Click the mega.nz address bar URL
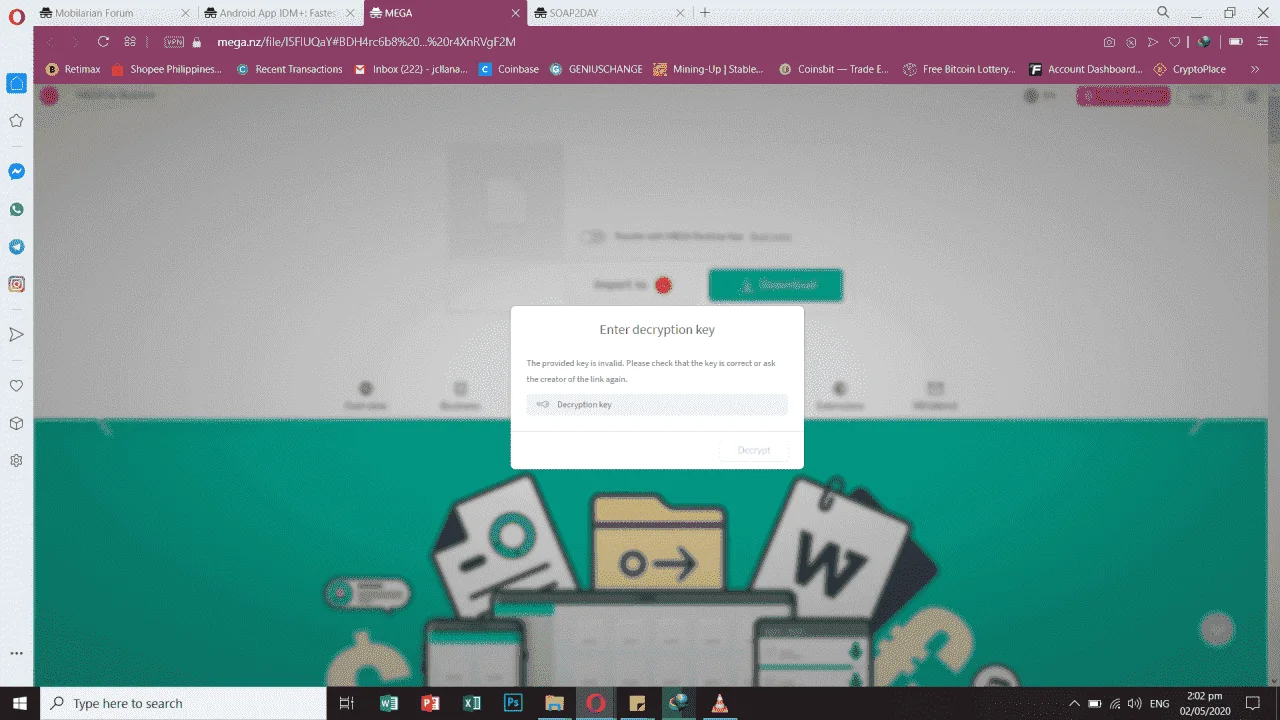Image resolution: width=1280 pixels, height=720 pixels. coord(366,42)
